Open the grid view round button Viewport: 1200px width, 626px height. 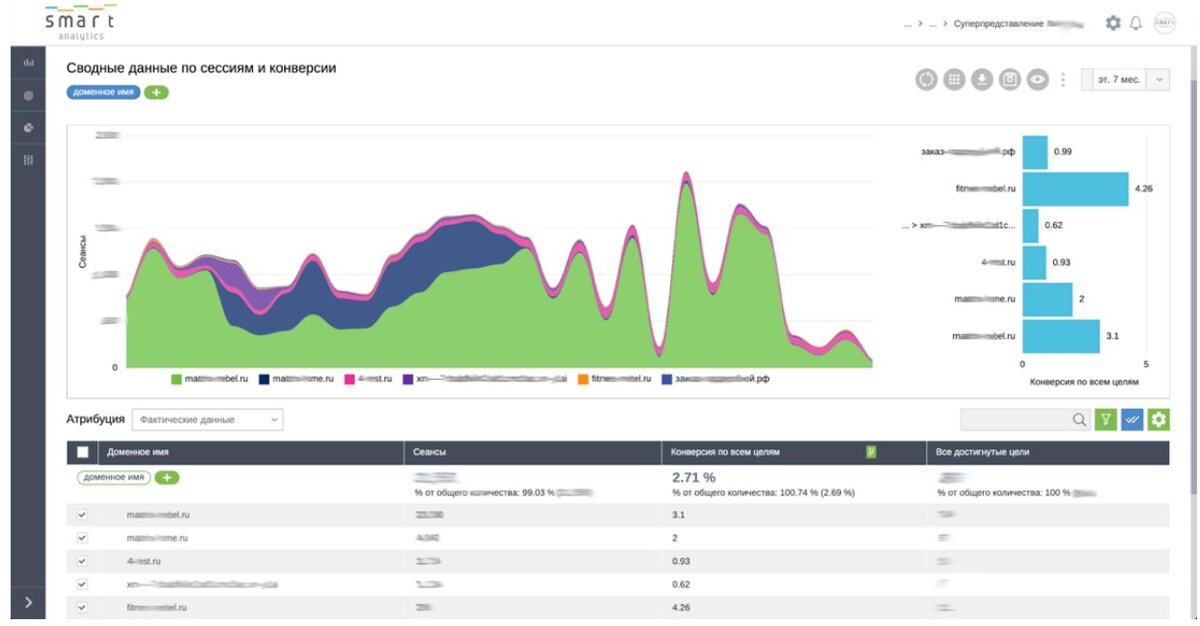coord(954,80)
